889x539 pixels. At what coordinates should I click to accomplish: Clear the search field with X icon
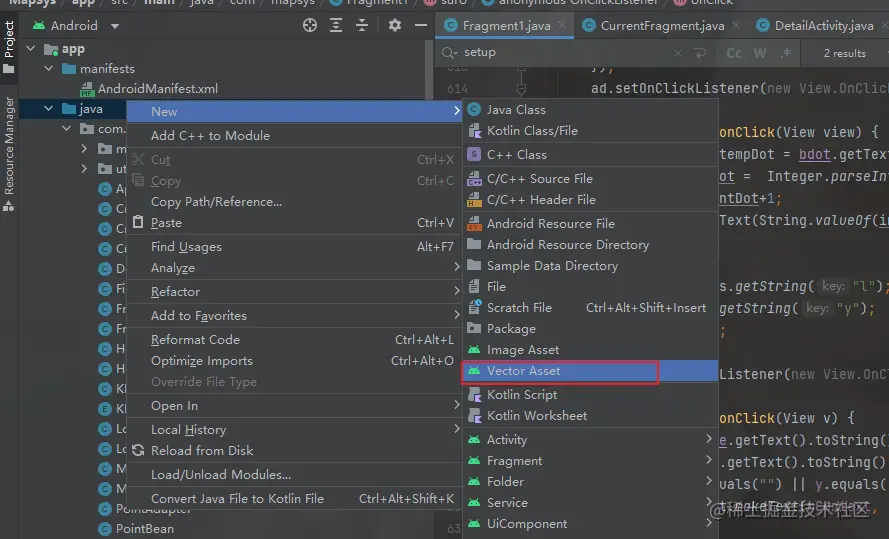click(x=678, y=53)
